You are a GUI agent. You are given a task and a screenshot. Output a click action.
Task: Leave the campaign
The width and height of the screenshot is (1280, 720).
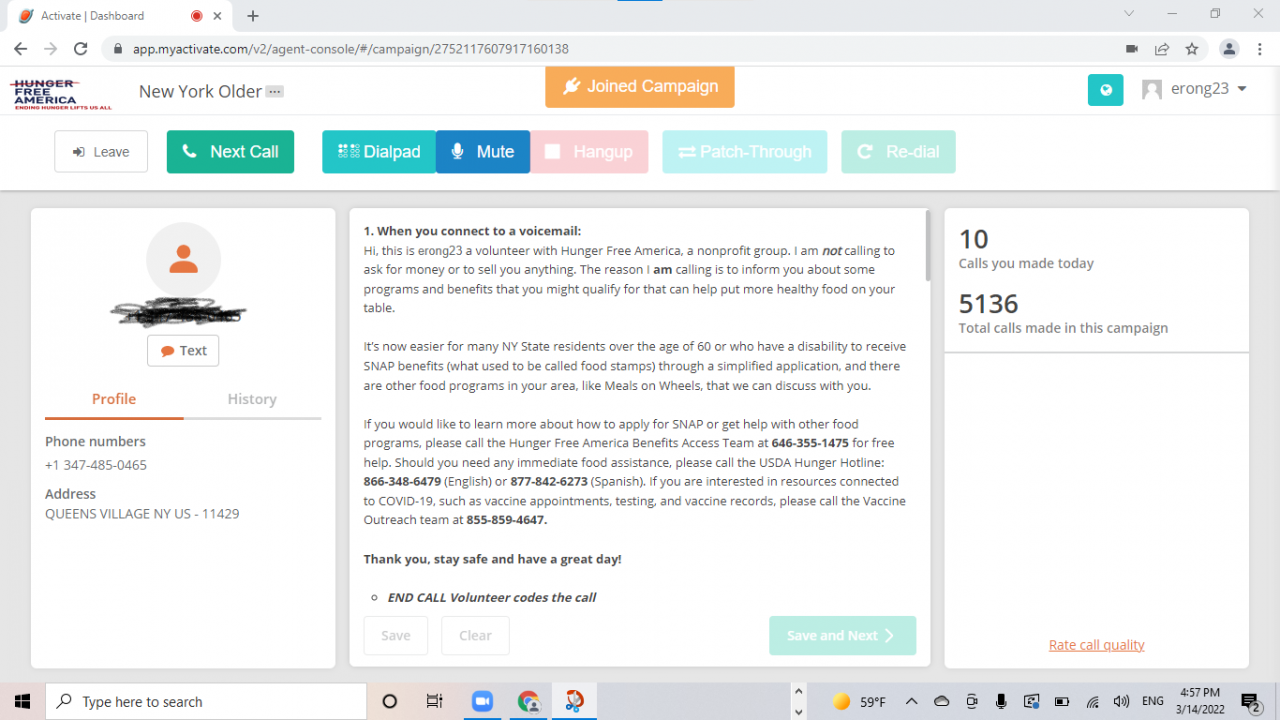101,152
